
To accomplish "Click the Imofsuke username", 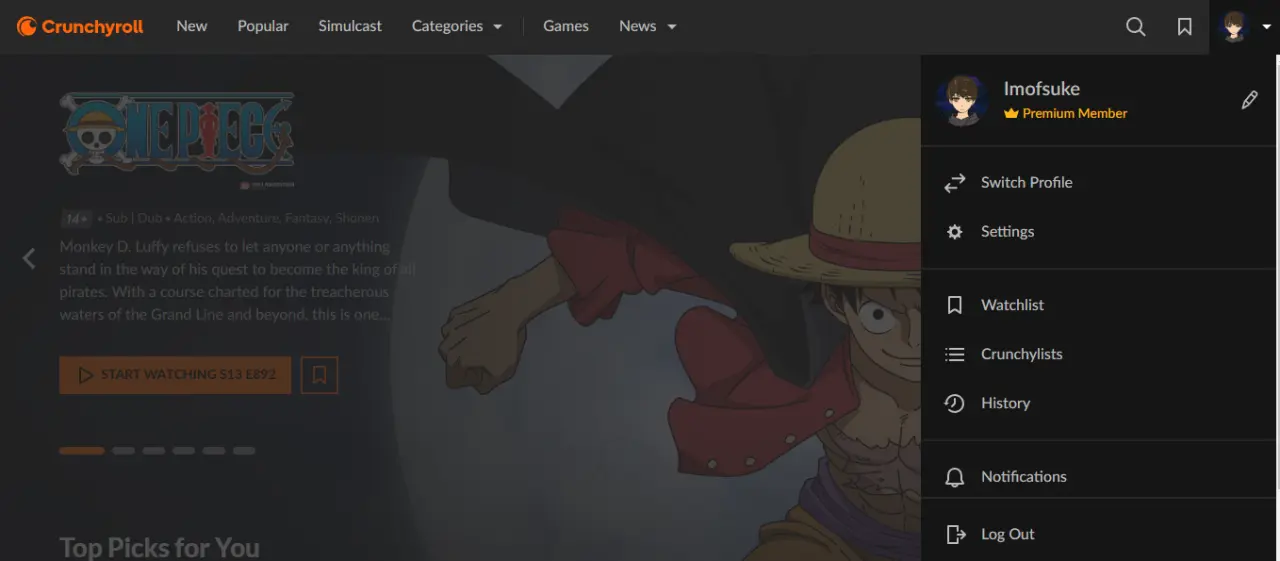I will click(x=1042, y=89).
